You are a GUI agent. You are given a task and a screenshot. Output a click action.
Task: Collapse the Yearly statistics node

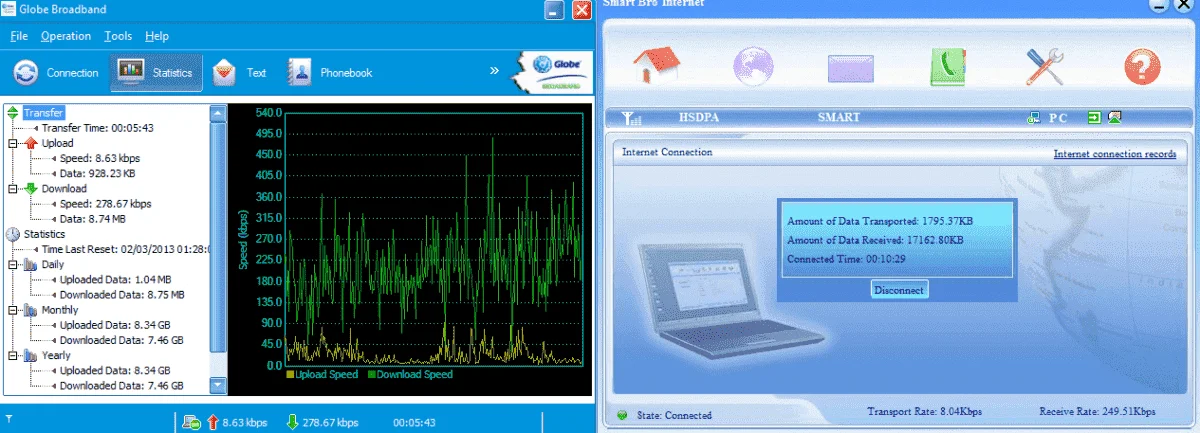[13, 355]
